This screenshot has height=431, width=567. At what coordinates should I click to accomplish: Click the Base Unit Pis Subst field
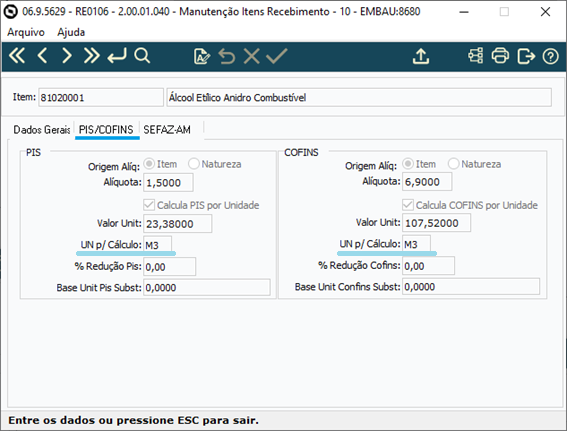(x=207, y=287)
